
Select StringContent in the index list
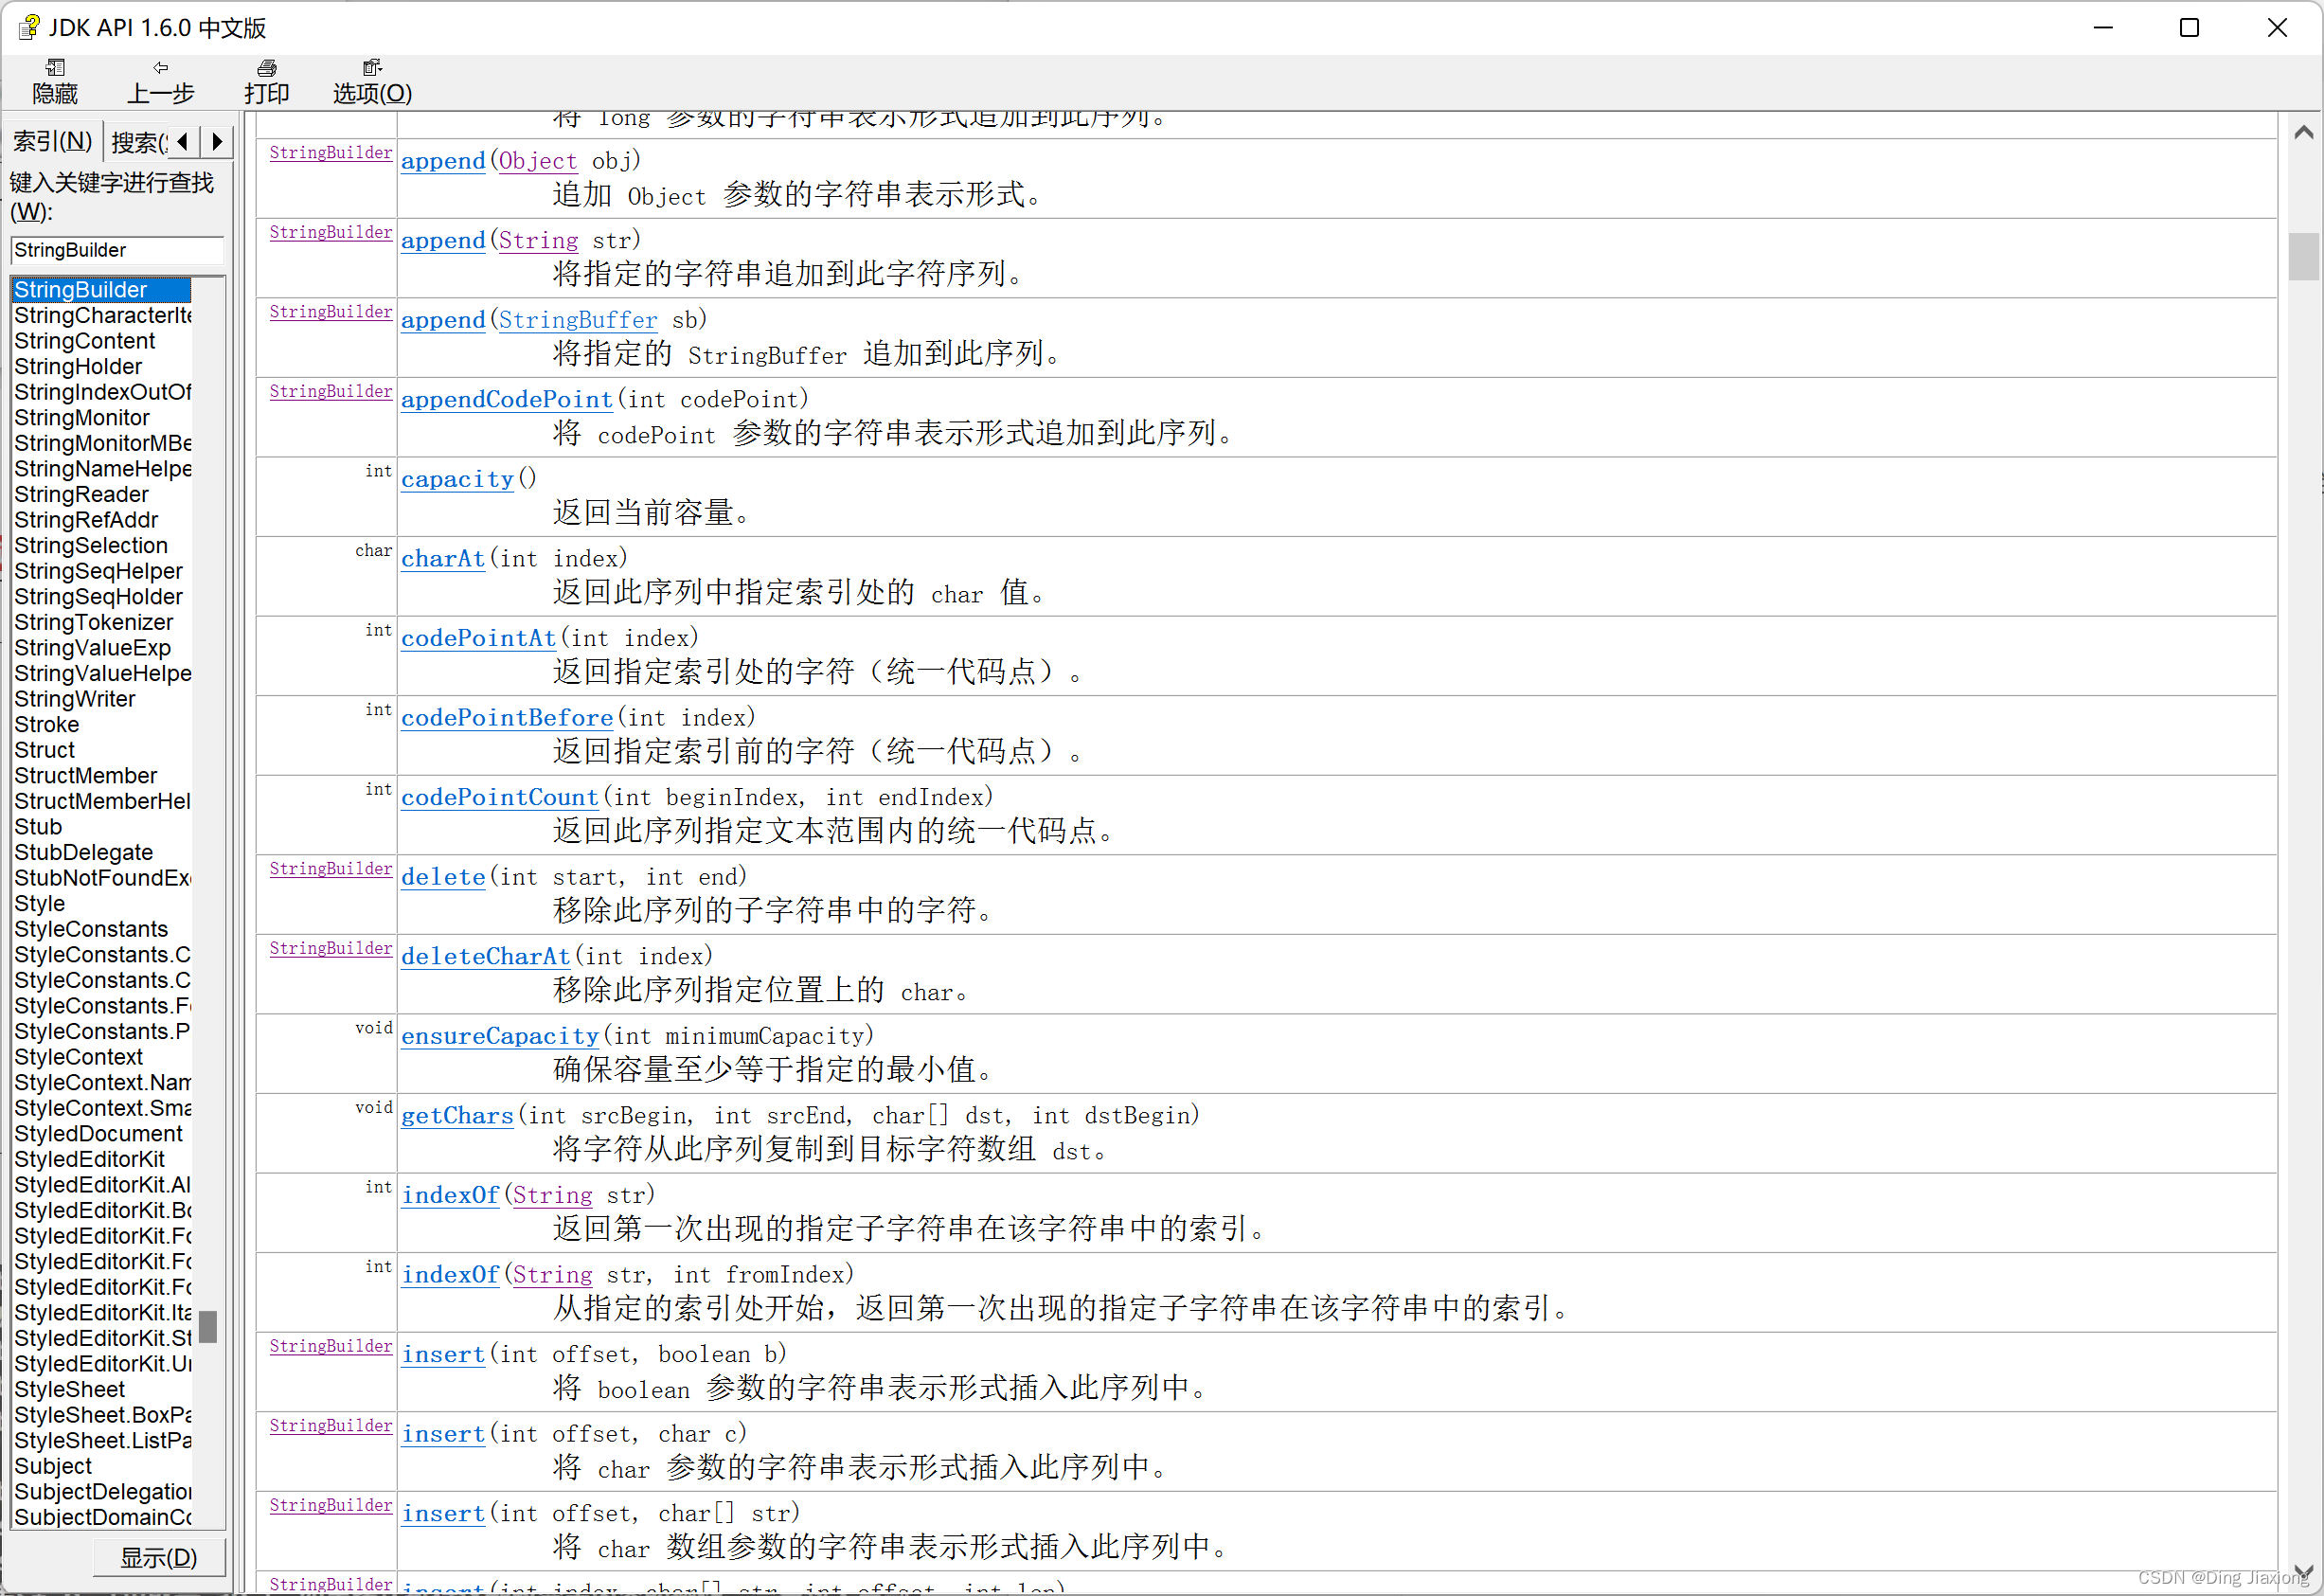tap(85, 341)
